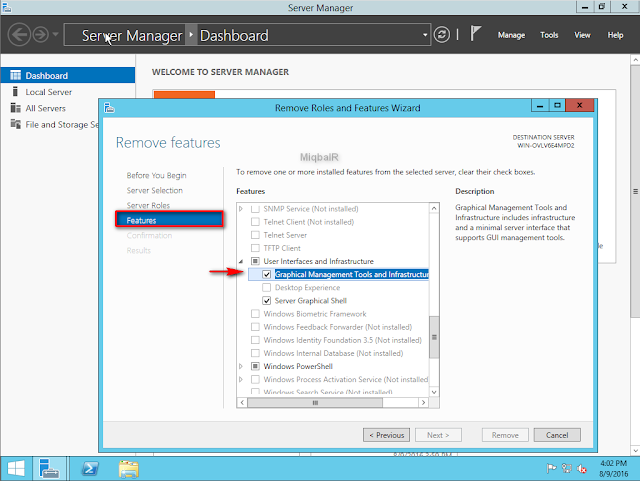Toggle Windows Feedback Forwarder checkbox
This screenshot has width=640, height=481.
point(255,327)
